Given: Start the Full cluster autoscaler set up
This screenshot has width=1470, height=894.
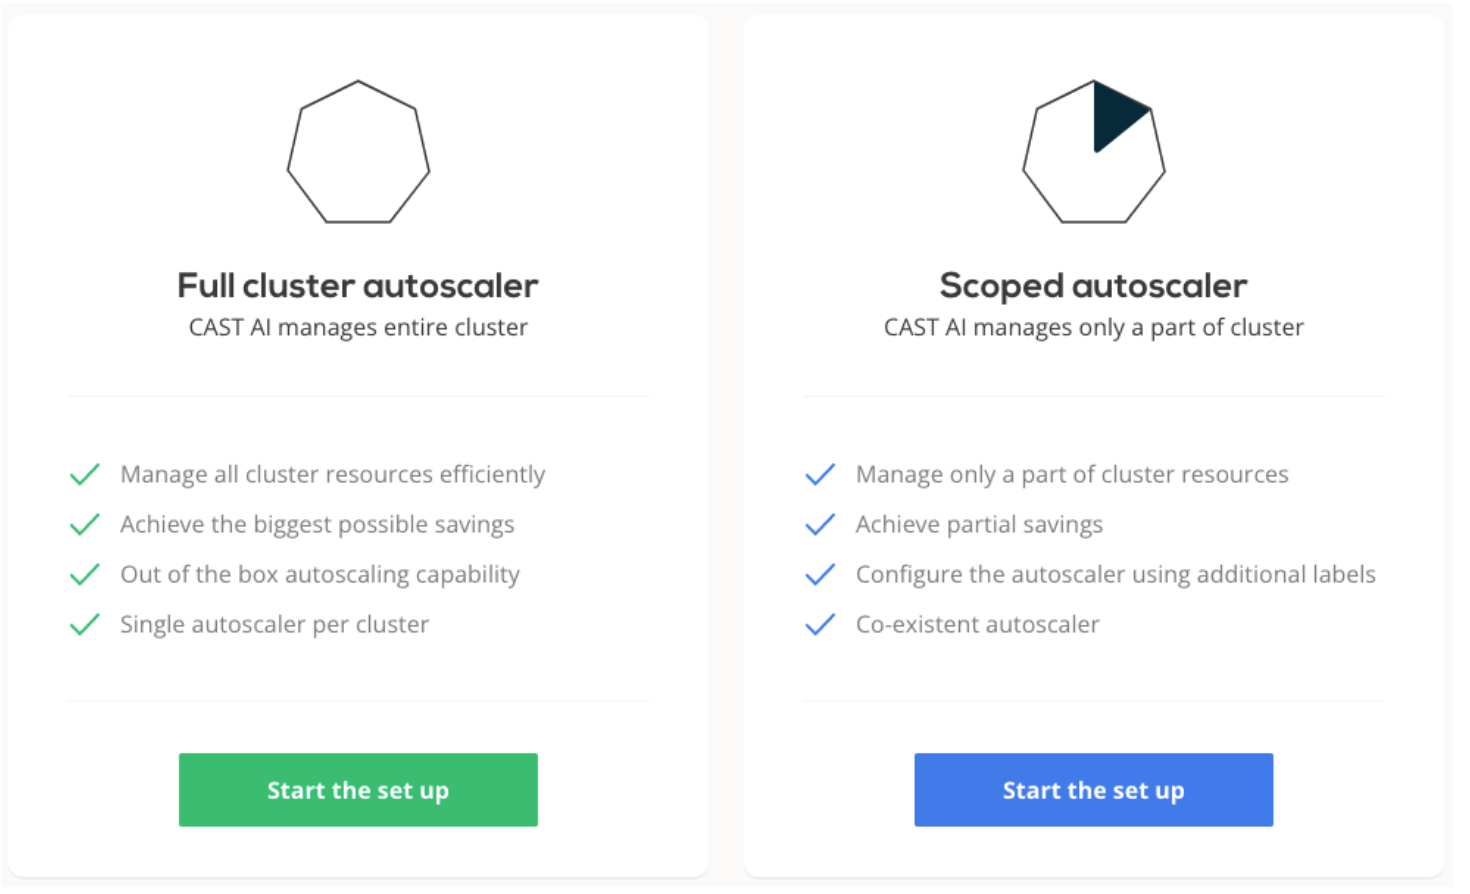Looking at the screenshot, I should point(358,790).
